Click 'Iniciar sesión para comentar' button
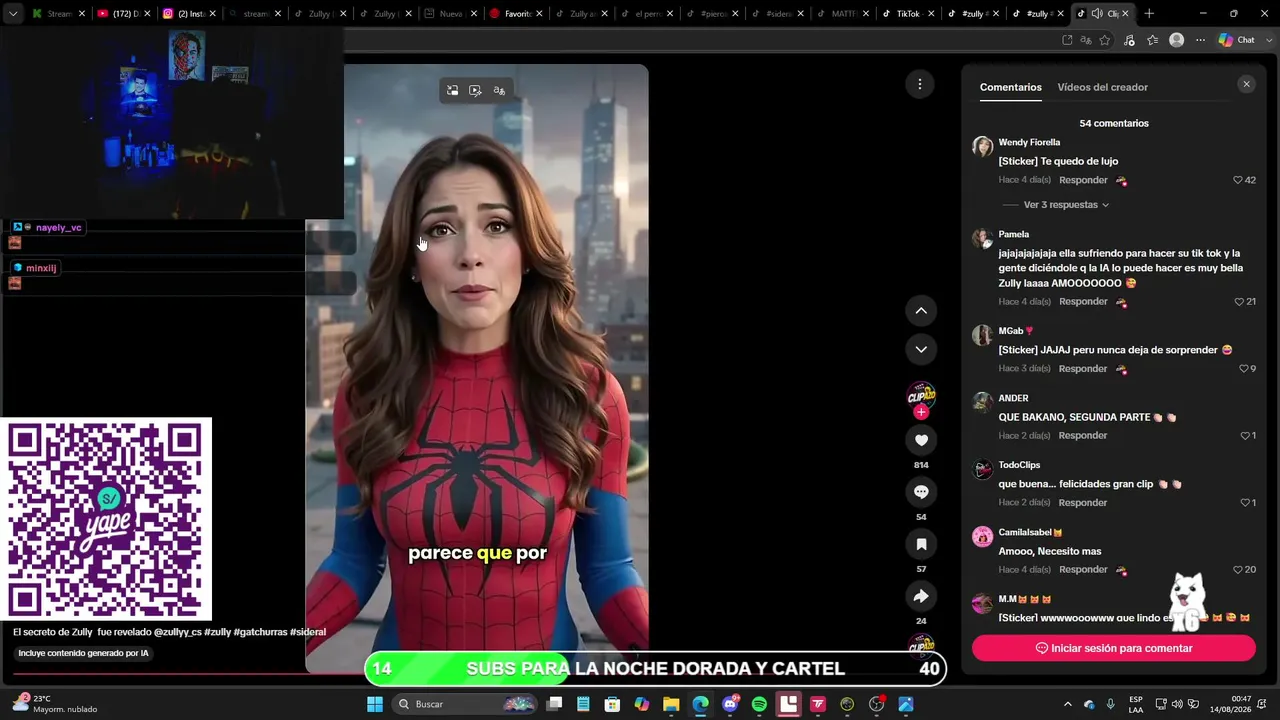Screen dimensions: 1280x720 [1114, 648]
